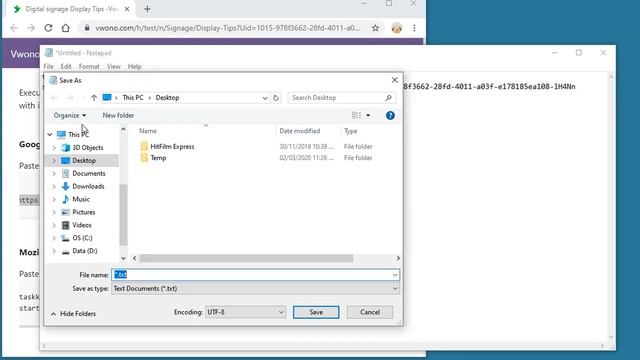Expand the 3D Objects tree node
Image resolution: width=640 pixels, height=360 pixels.
click(54, 148)
